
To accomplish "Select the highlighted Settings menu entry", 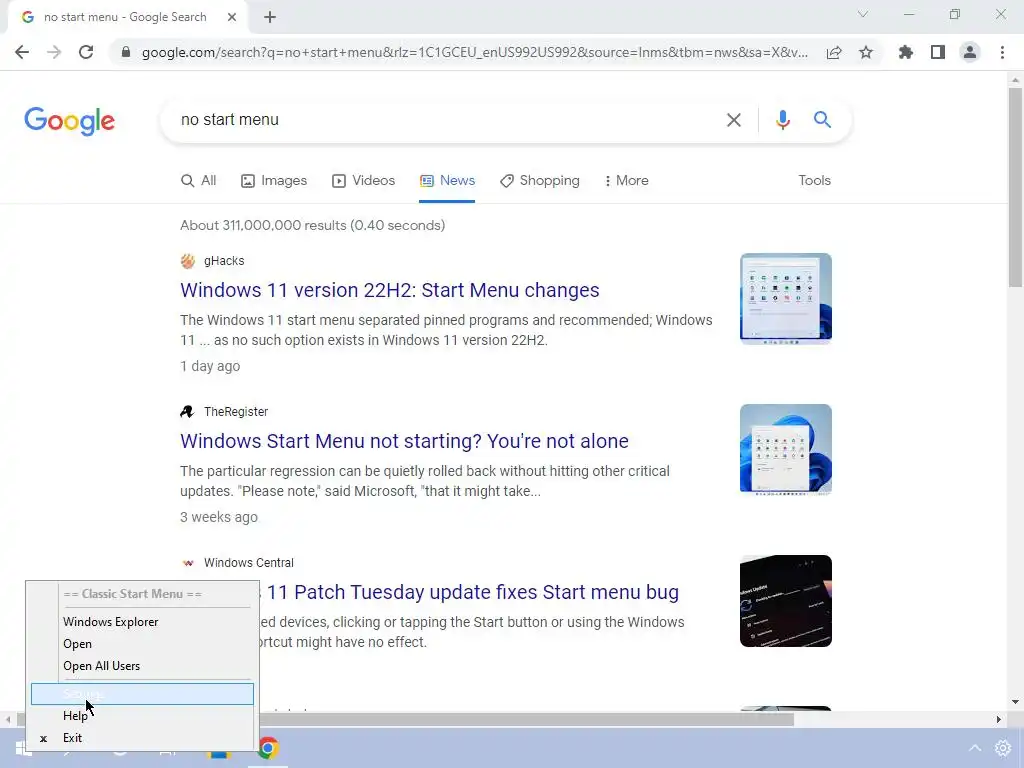I will point(142,694).
